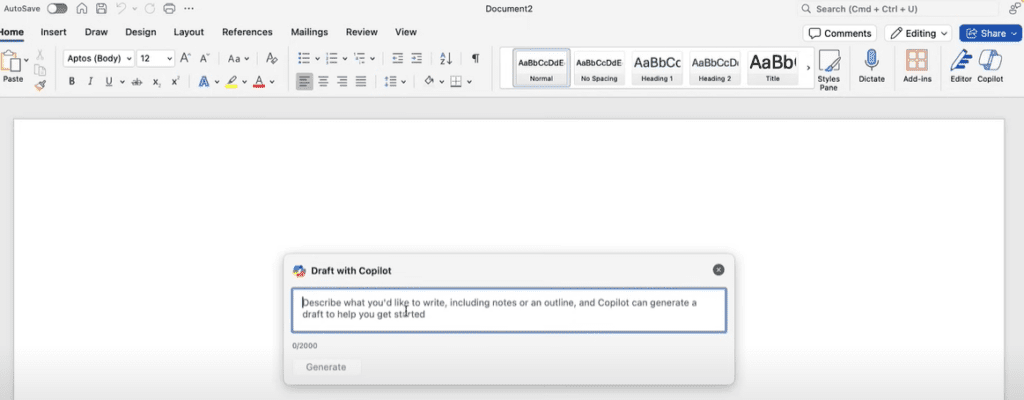This screenshot has height=400, width=1024.
Task: Start Dictate with the microphone icon
Action: pyautogui.click(x=871, y=65)
